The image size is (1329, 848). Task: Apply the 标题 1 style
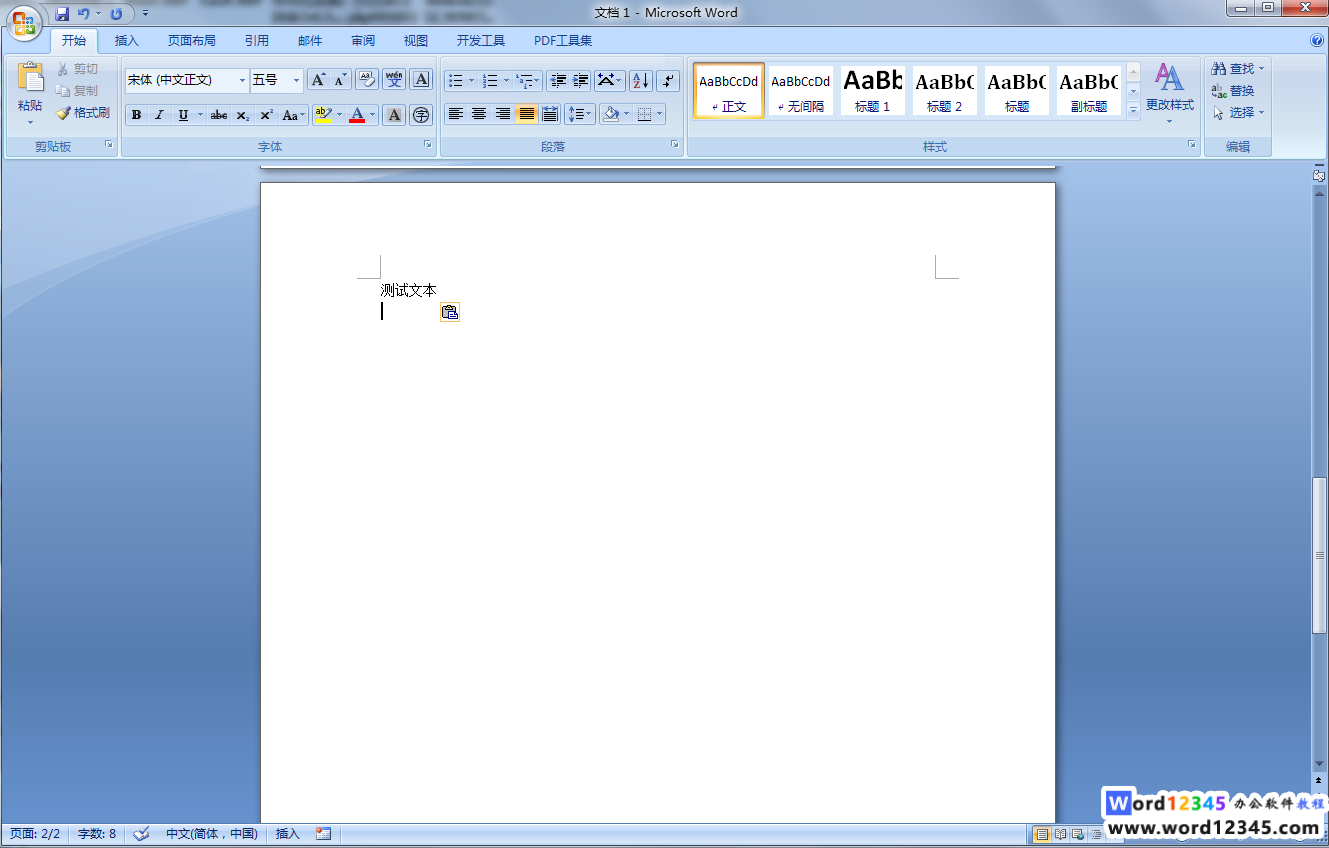point(872,90)
